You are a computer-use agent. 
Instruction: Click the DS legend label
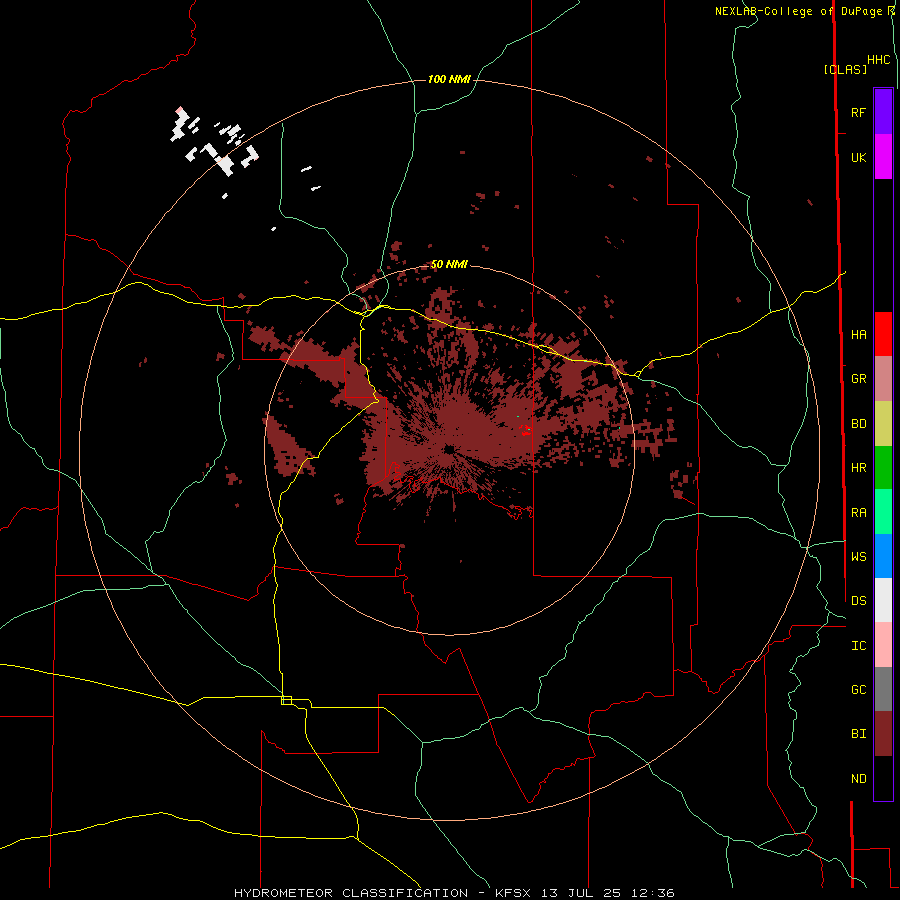[859, 601]
